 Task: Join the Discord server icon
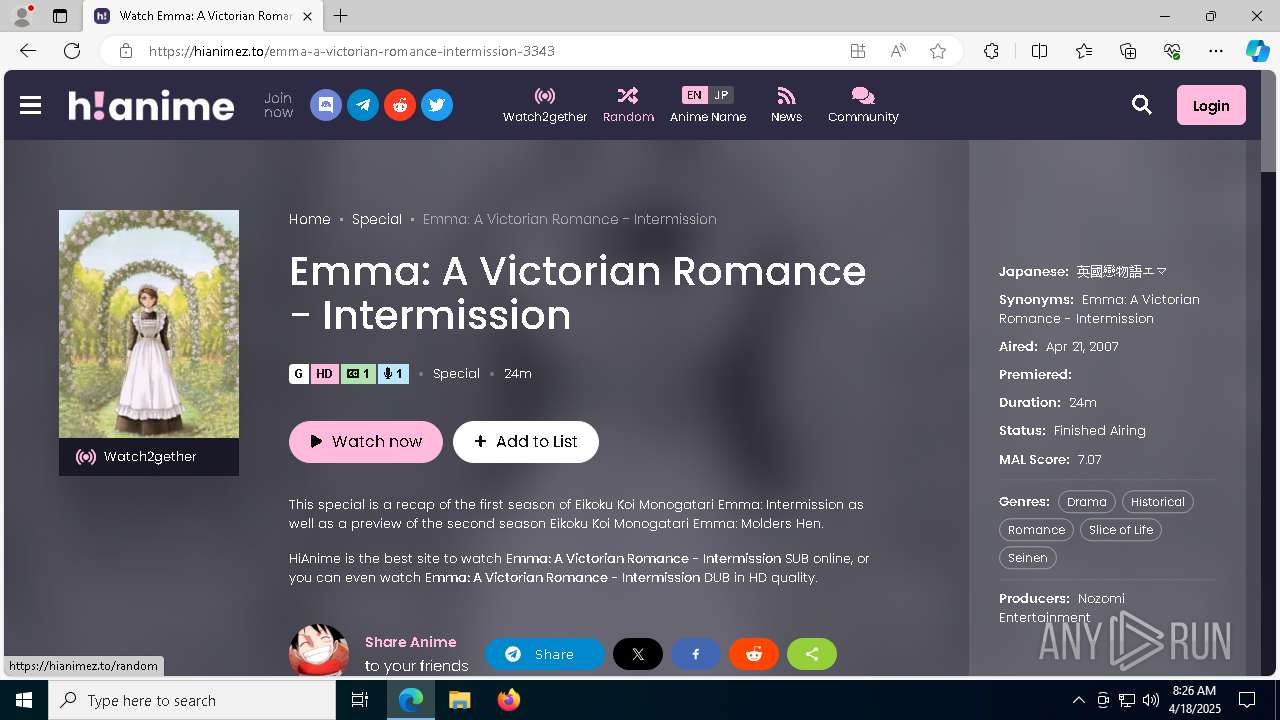click(326, 105)
